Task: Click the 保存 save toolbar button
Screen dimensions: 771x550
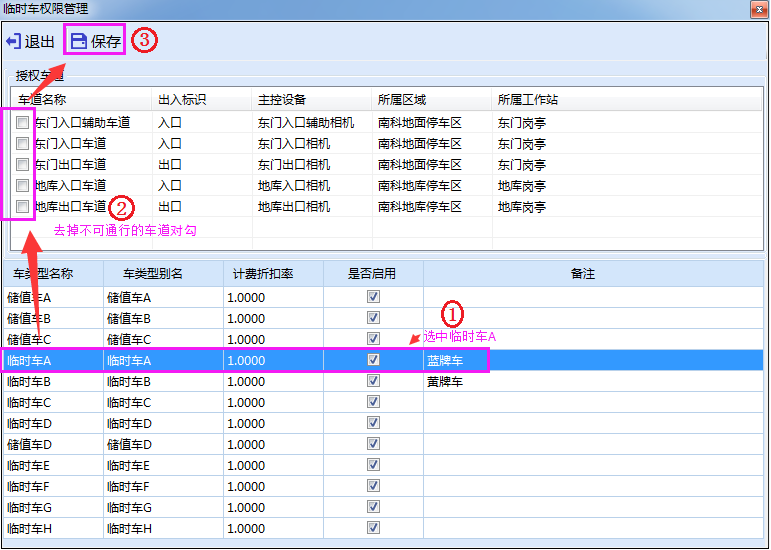Action: coord(95,41)
